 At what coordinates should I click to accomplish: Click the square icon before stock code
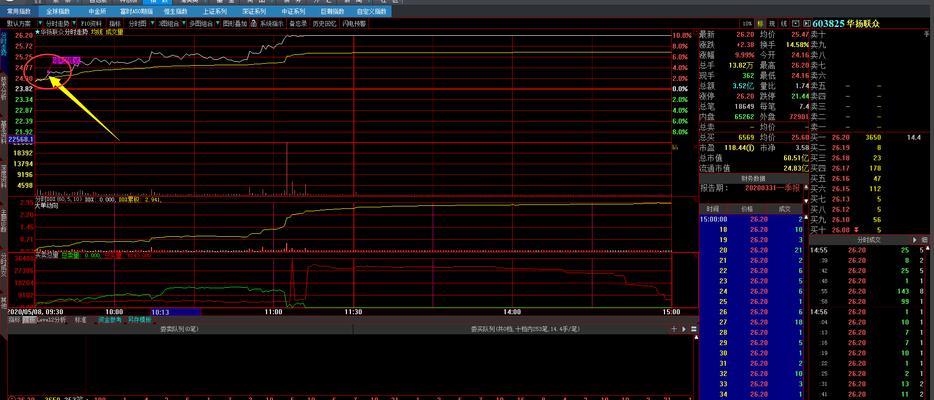click(x=796, y=24)
